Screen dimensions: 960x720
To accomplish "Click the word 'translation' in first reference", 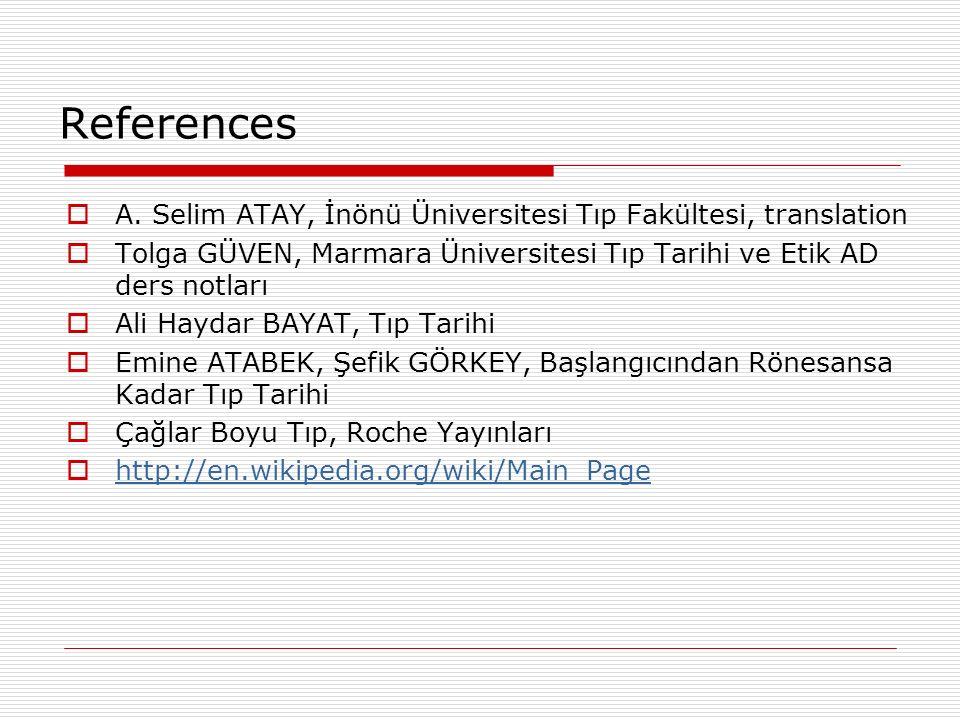I will 836,214.
